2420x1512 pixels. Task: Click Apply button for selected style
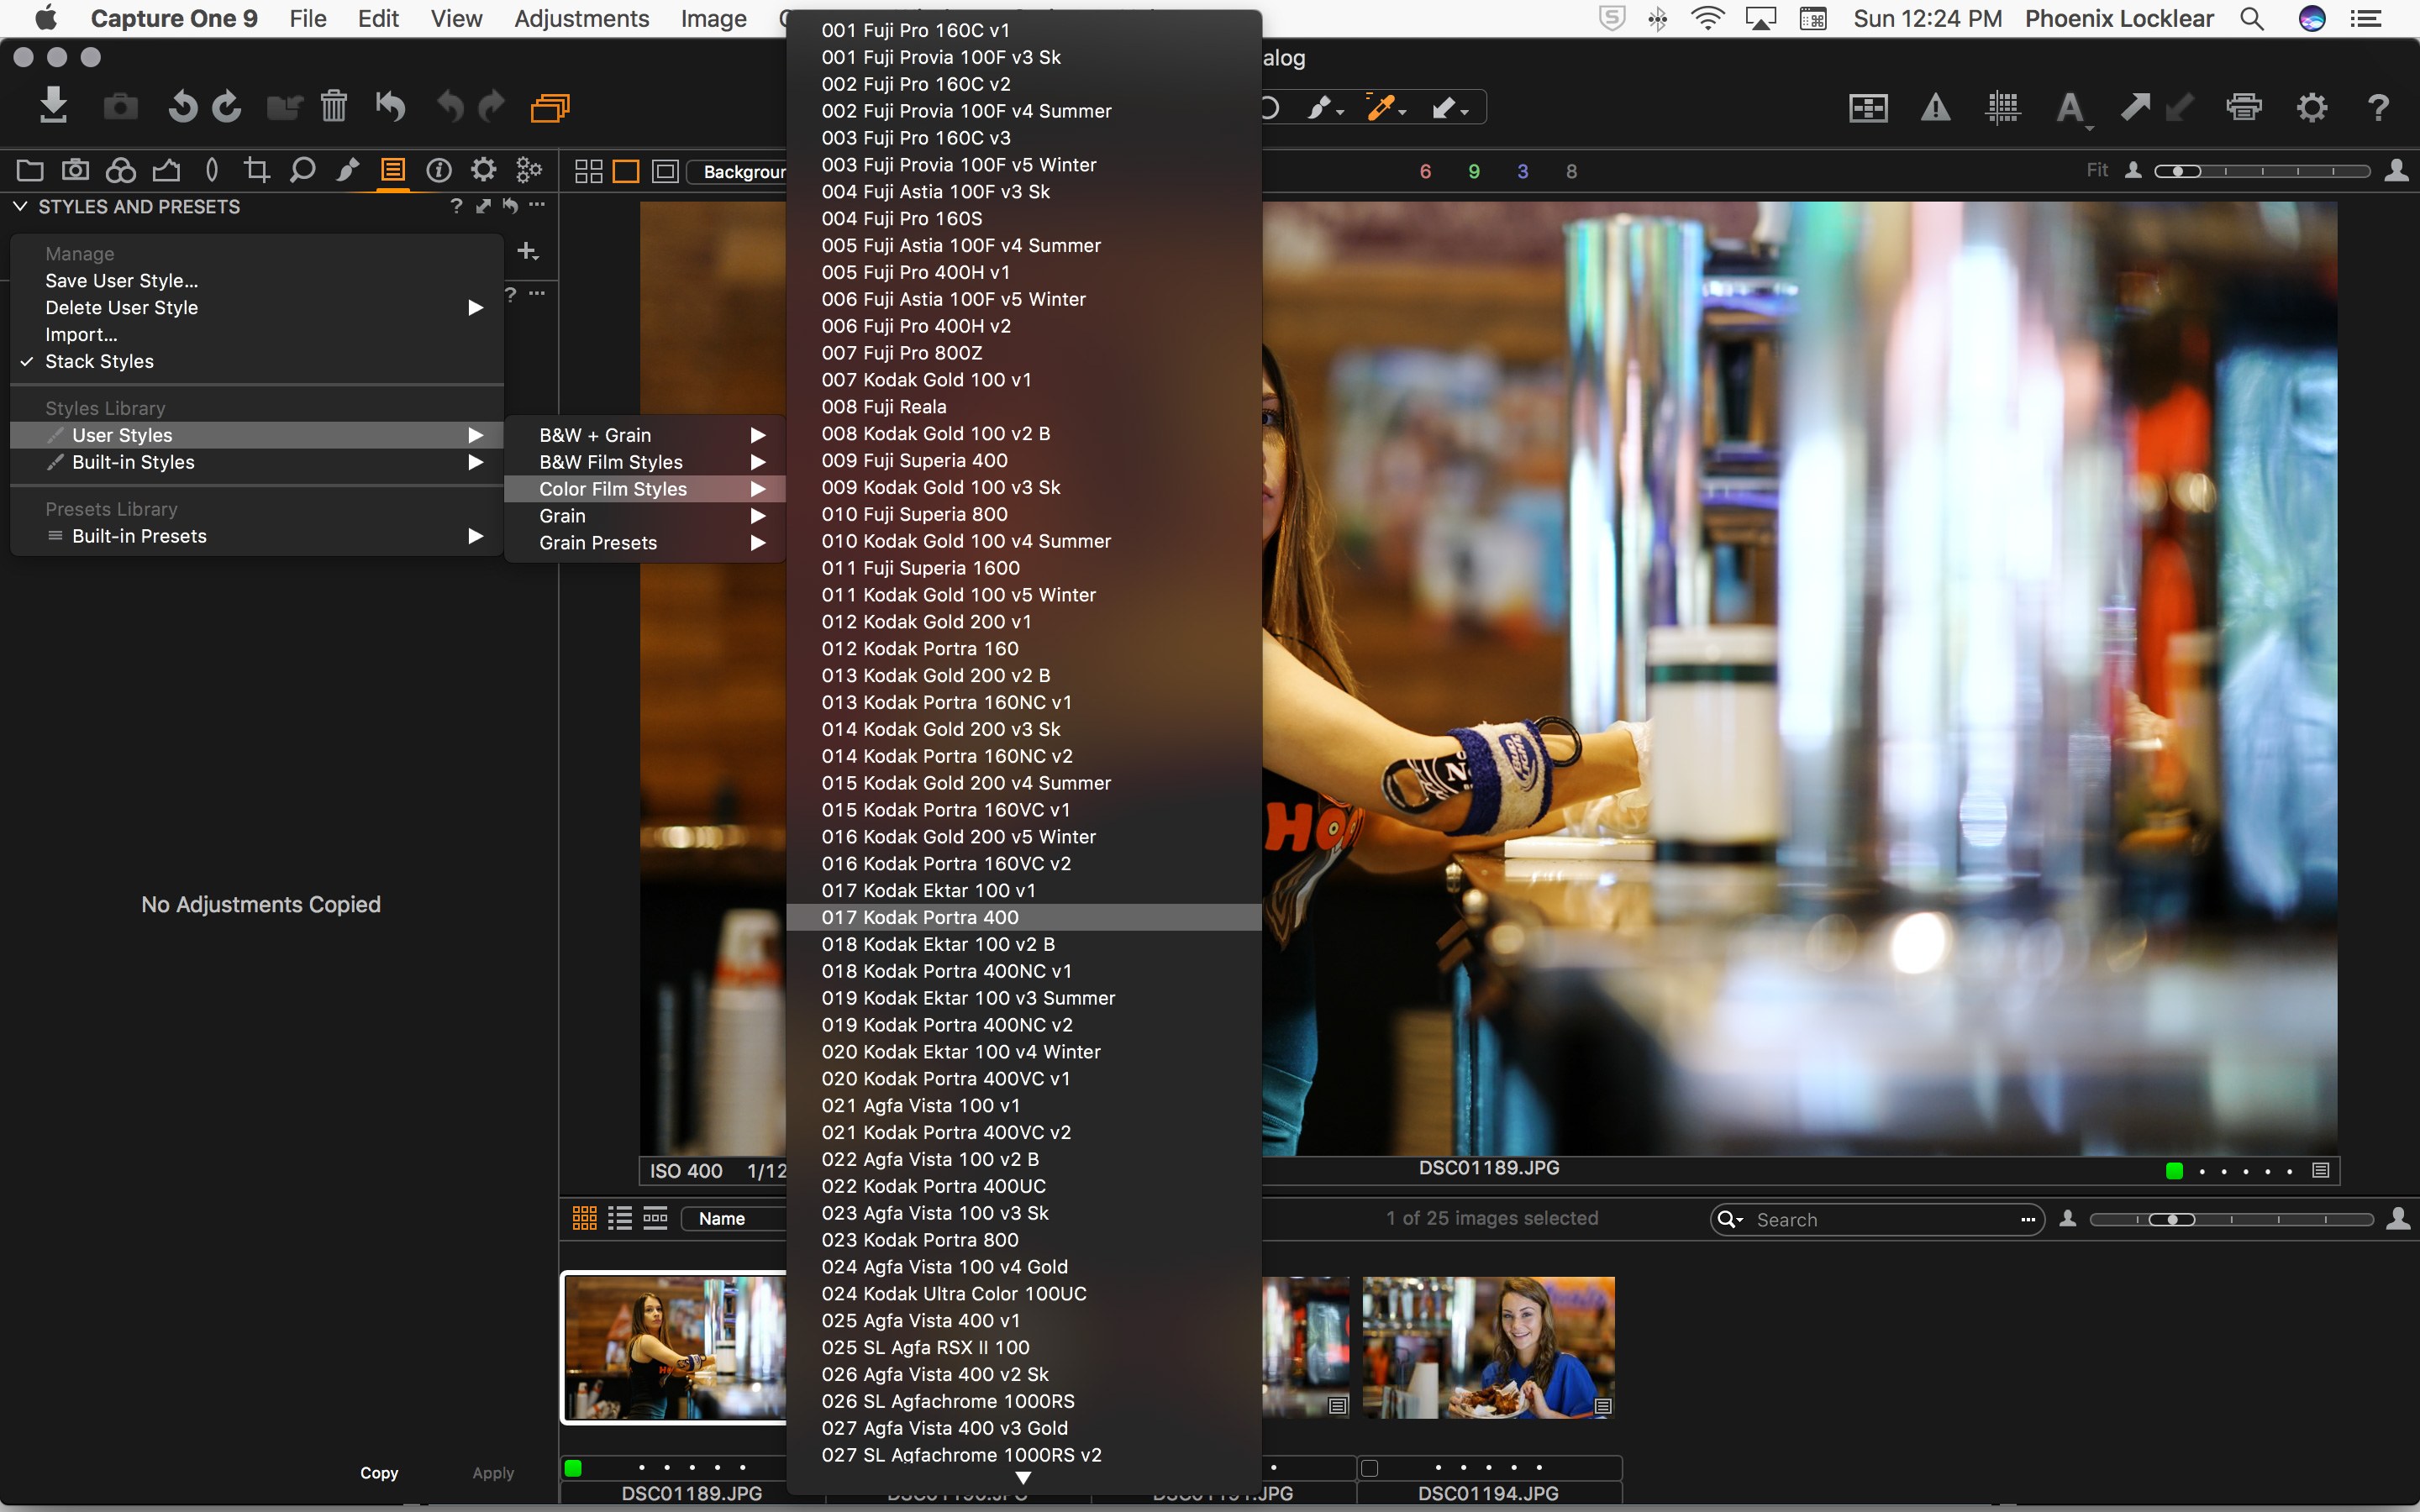492,1473
